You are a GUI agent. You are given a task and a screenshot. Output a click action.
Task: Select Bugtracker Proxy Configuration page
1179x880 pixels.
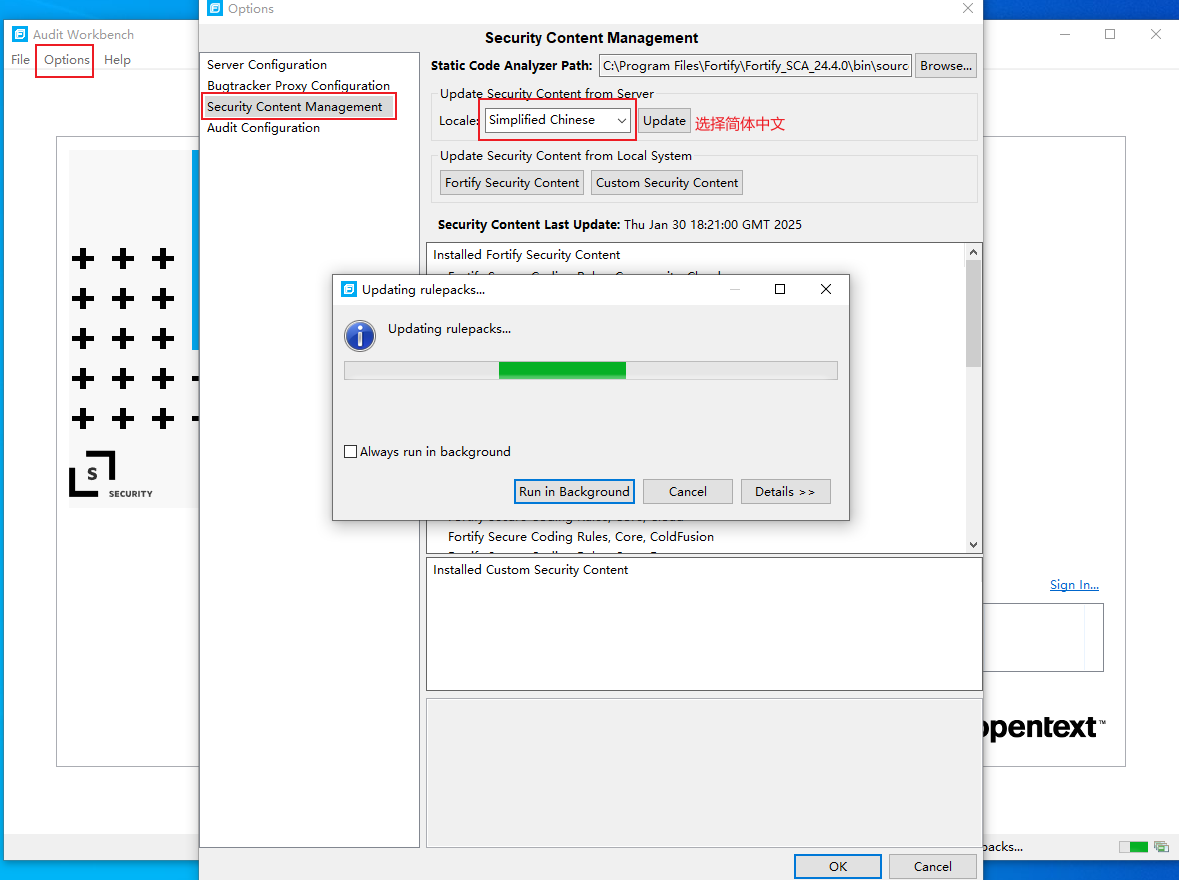click(x=299, y=86)
